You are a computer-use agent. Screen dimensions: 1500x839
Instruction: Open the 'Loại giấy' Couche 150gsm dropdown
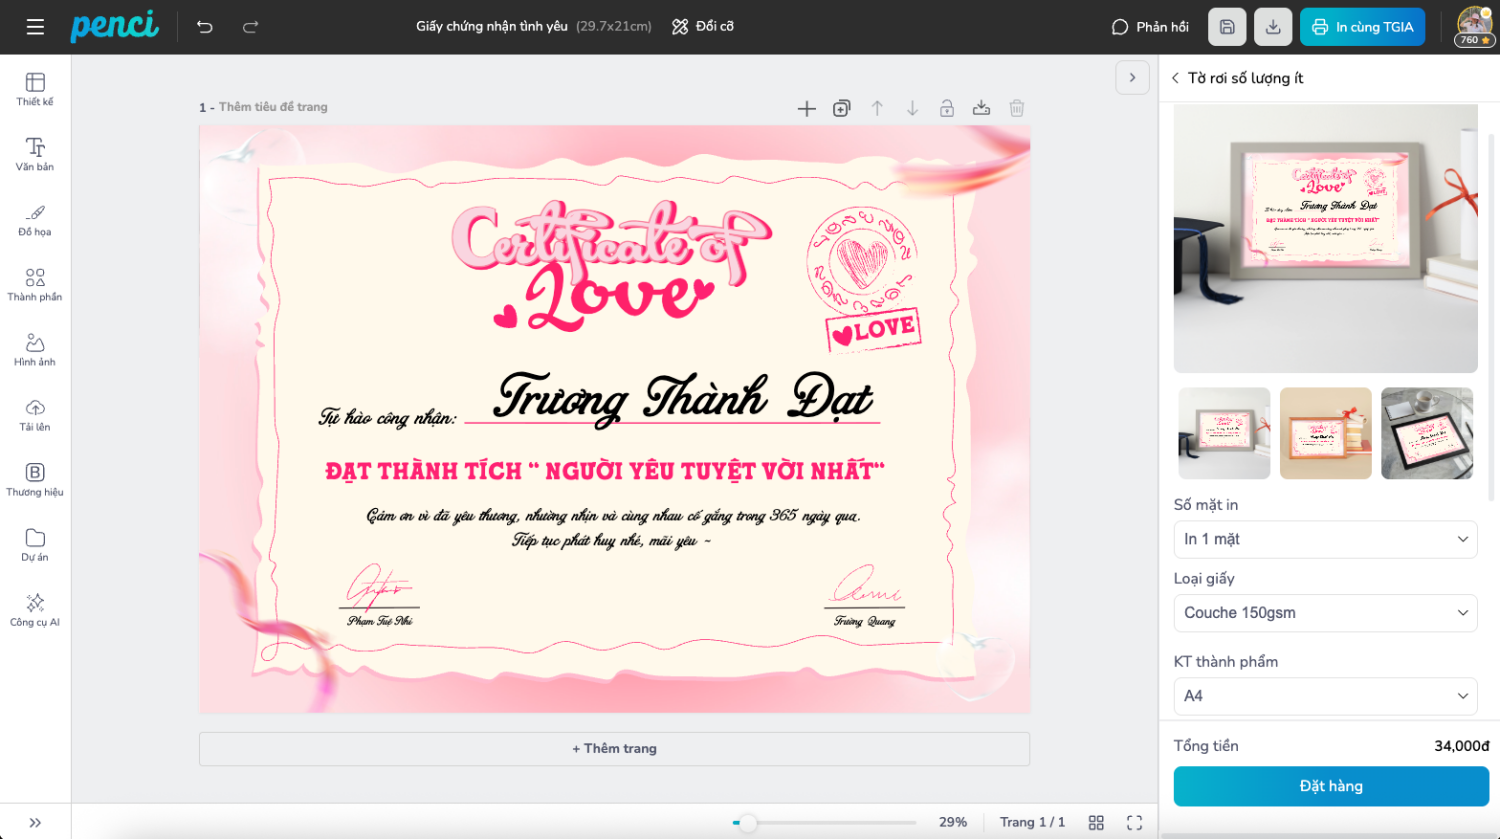point(1325,613)
